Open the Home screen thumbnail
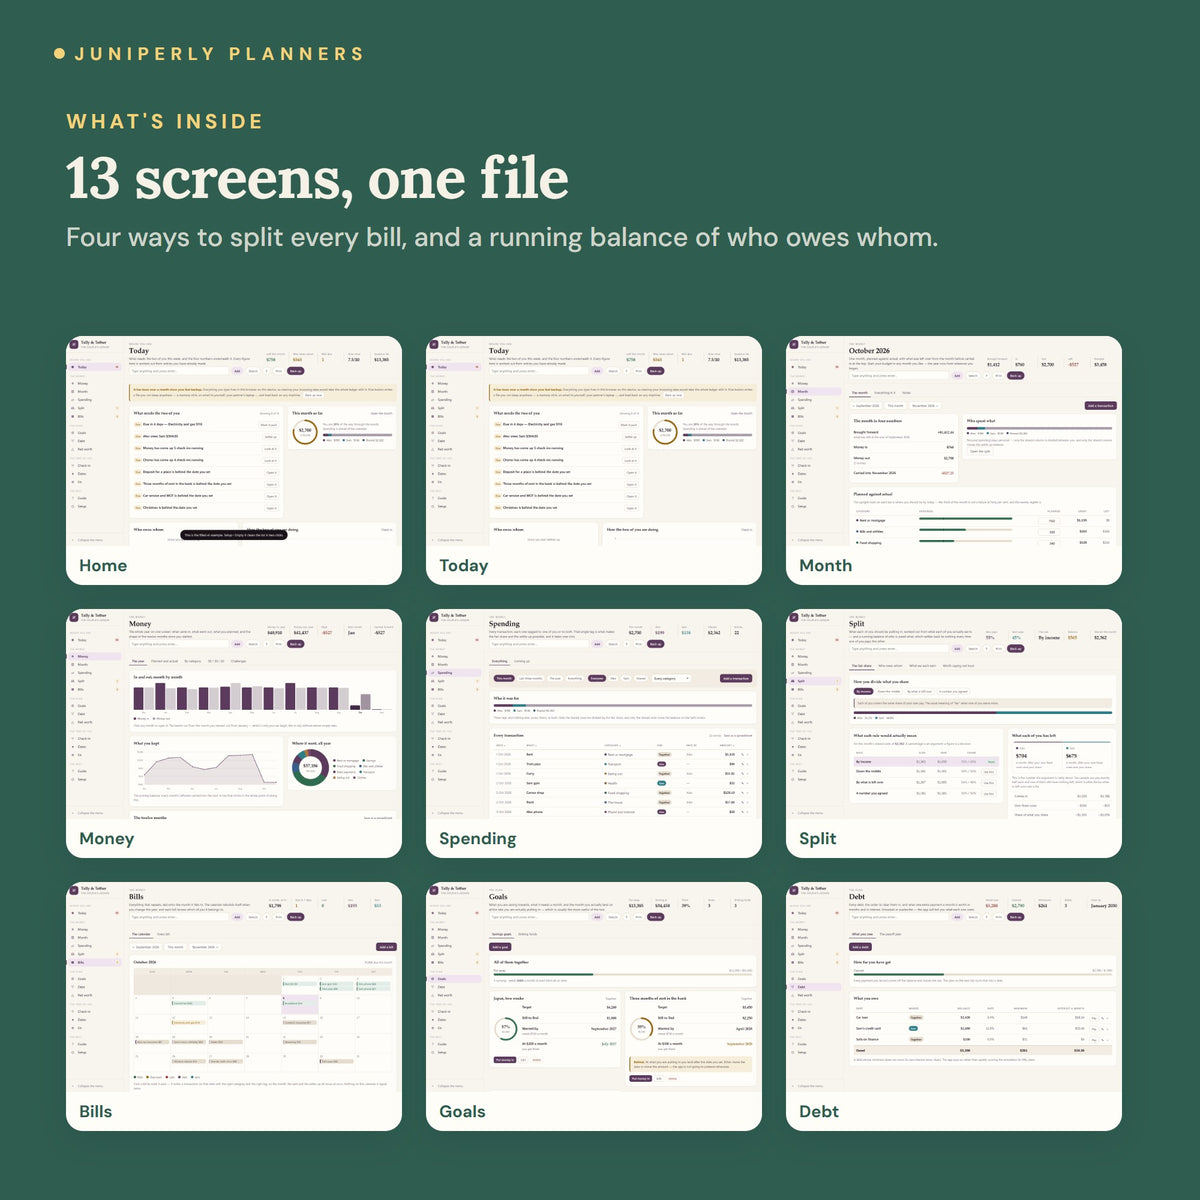 click(x=234, y=460)
